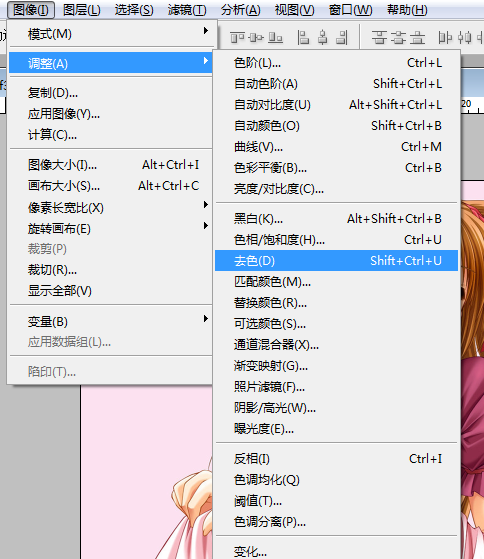Click the distribute left edges icon

pos(445,37)
